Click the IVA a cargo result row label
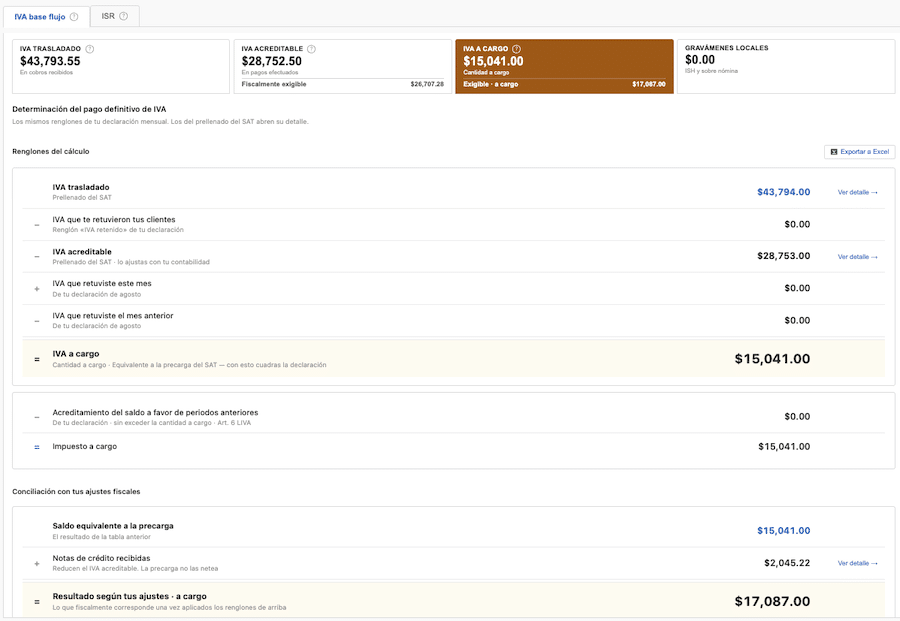Image resolution: width=900 pixels, height=621 pixels. pyautogui.click(x=76, y=354)
